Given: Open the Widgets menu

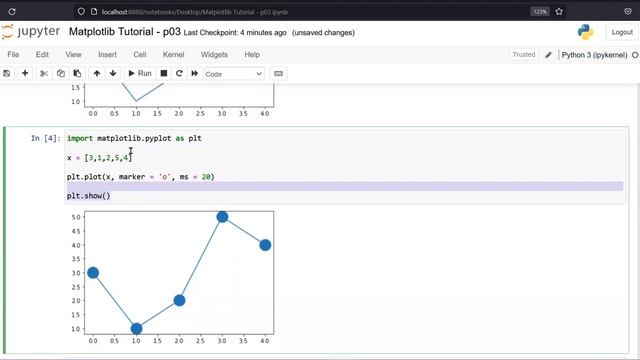Looking at the screenshot, I should tap(214, 55).
